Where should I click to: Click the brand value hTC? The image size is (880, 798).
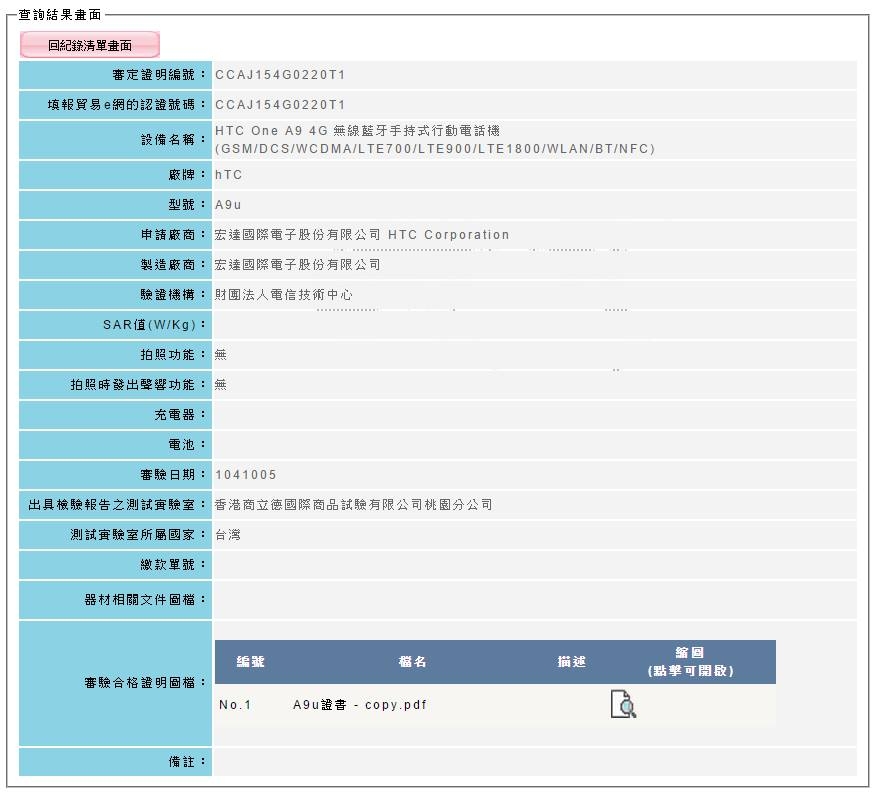point(228,175)
